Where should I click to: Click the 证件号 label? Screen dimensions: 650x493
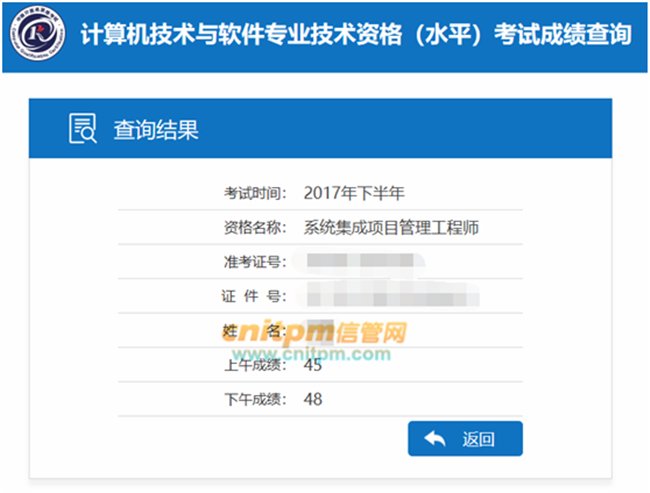256,297
